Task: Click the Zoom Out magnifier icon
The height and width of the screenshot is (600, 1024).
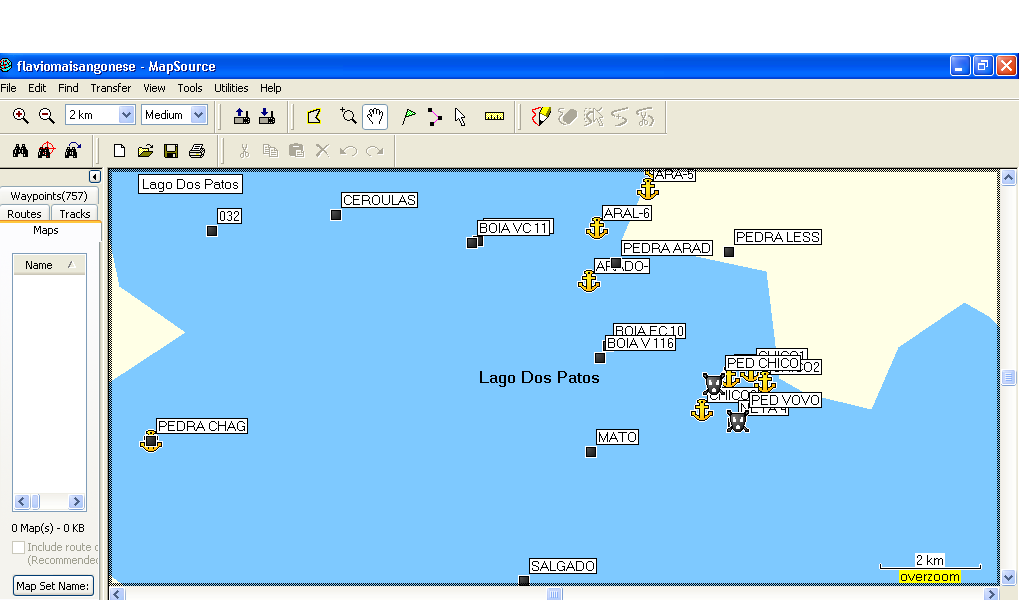Action: (x=46, y=116)
